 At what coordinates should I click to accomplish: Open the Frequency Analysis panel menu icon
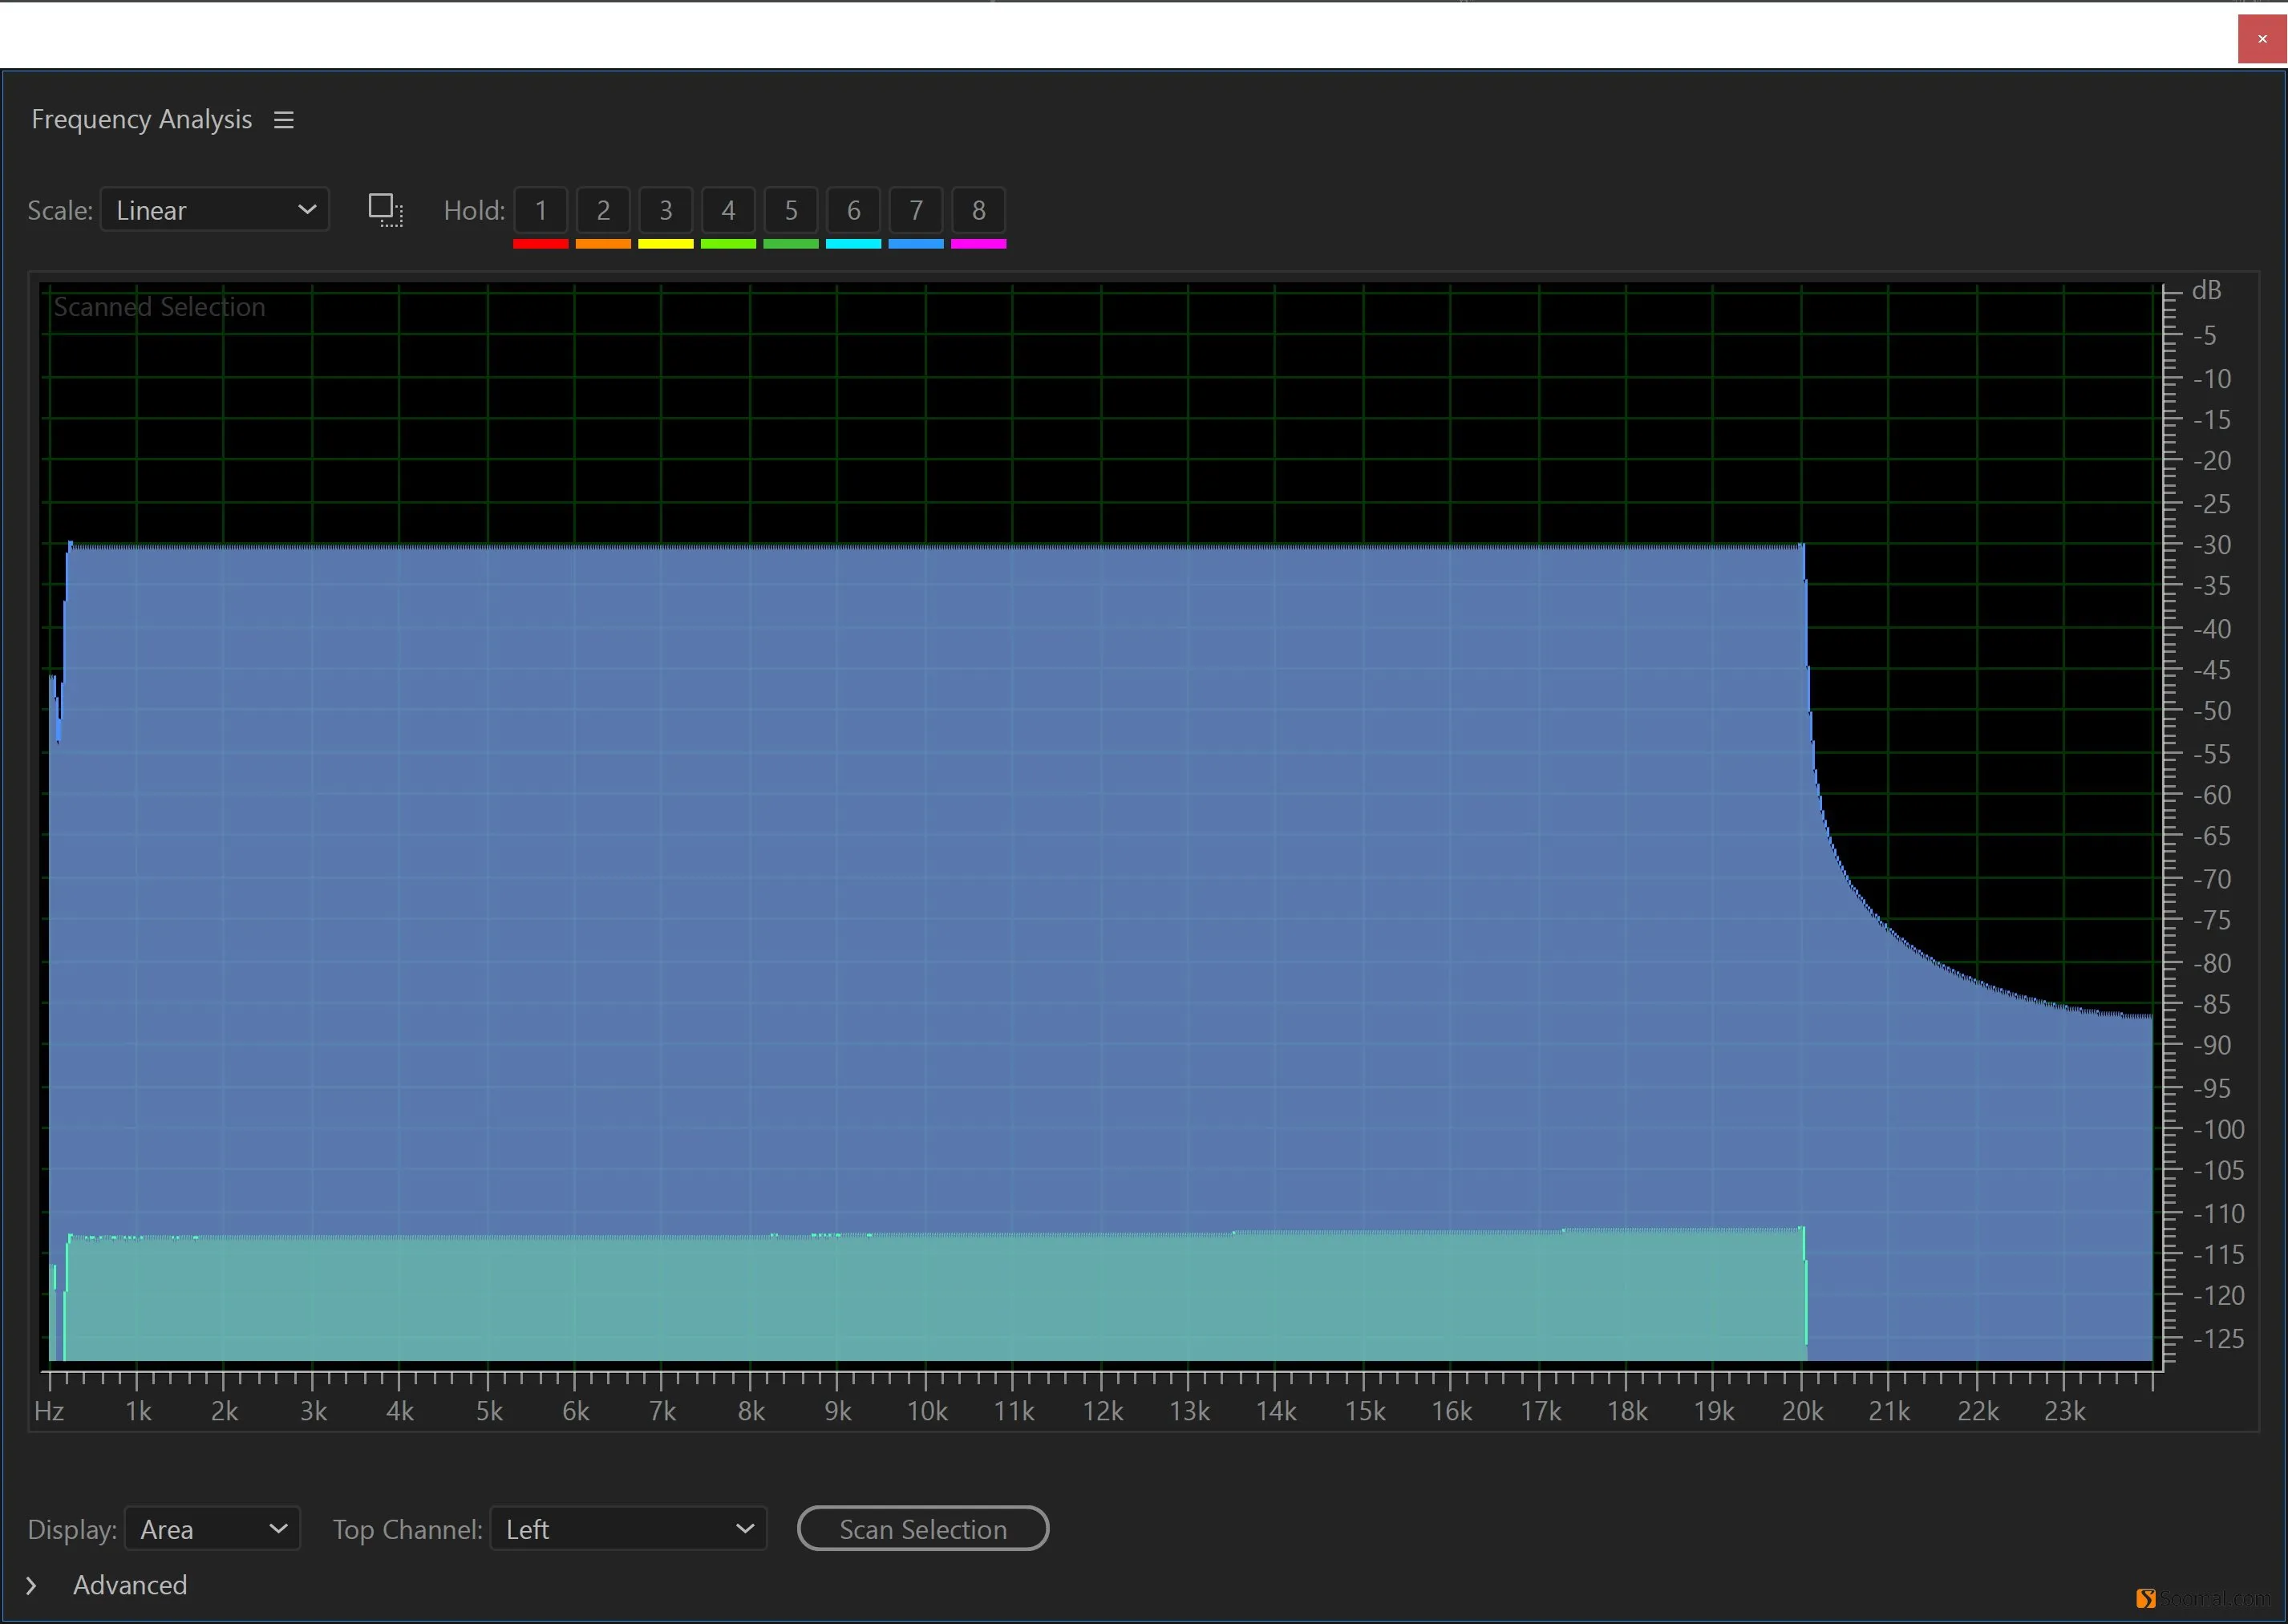284,120
